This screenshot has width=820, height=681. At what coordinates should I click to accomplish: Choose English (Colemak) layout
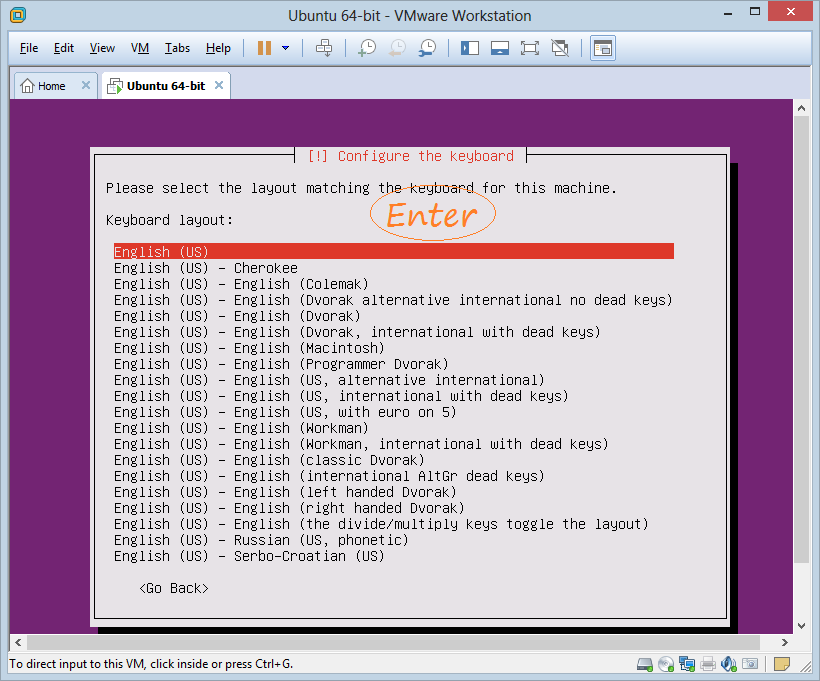(x=241, y=284)
